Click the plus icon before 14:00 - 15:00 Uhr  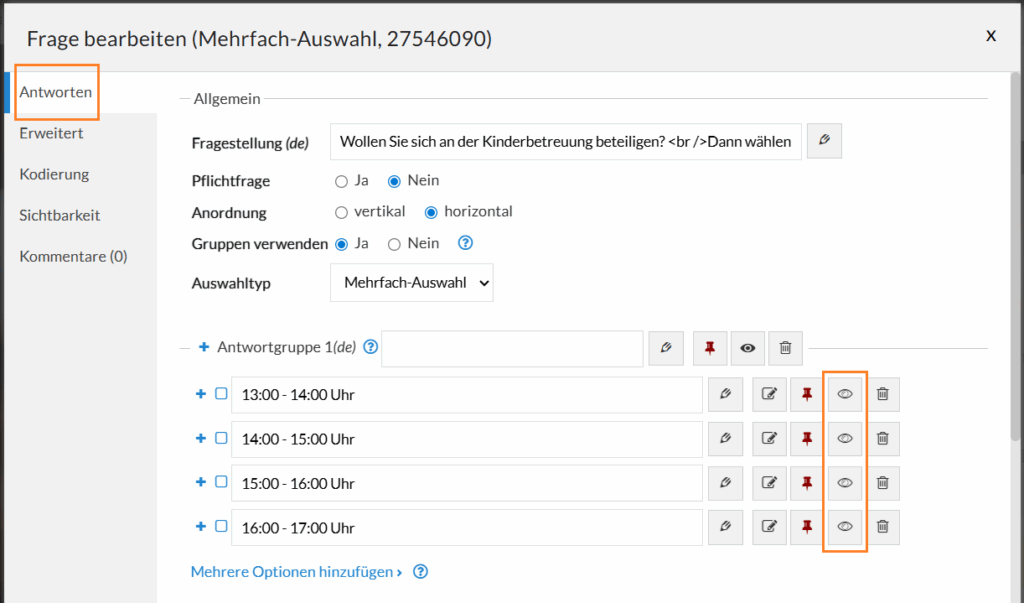click(x=201, y=439)
